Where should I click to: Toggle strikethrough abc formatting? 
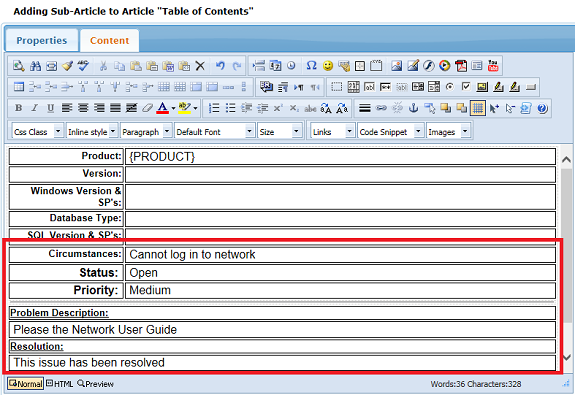coord(310,108)
